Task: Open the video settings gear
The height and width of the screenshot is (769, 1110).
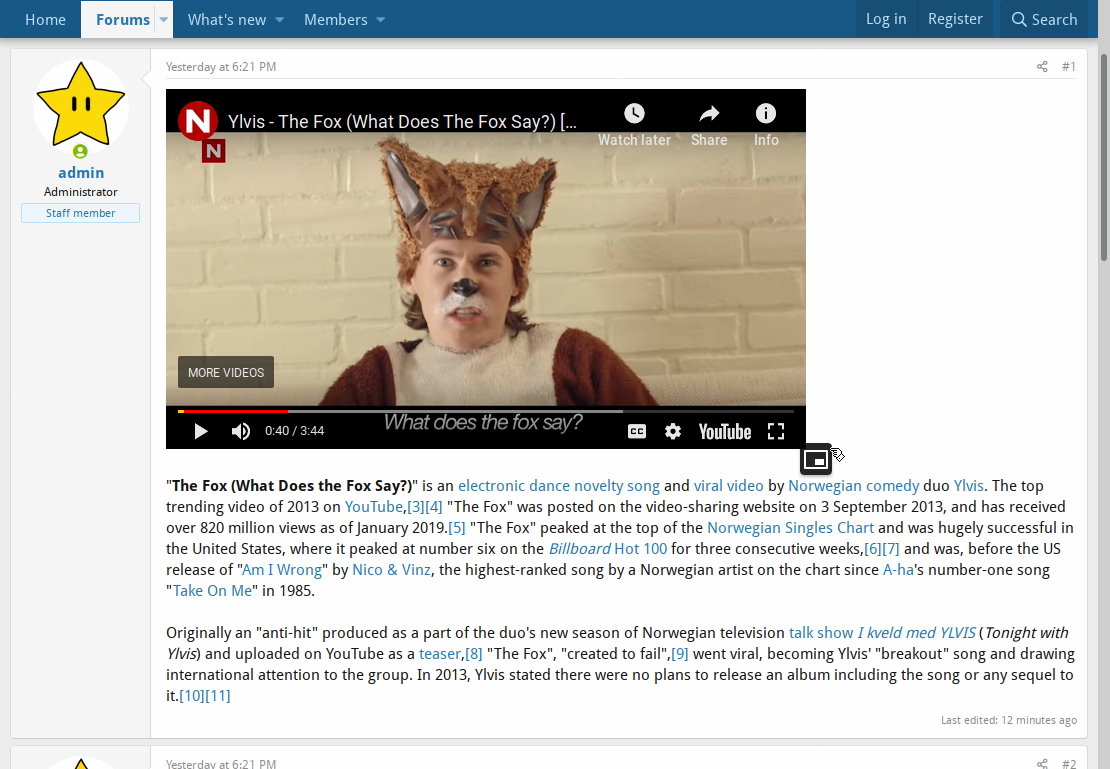Action: click(673, 431)
